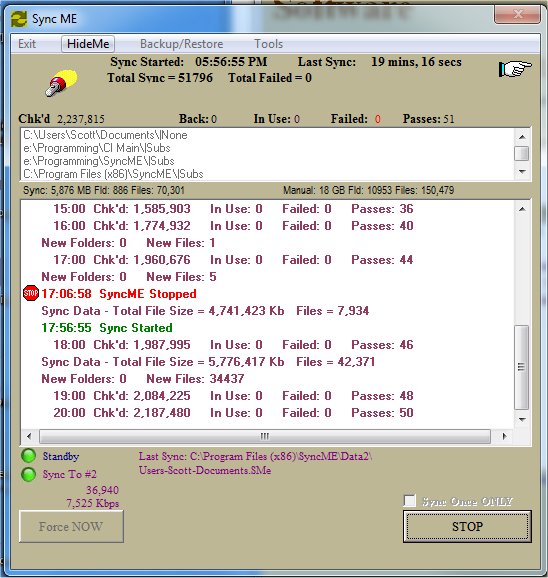Viewport: 548px width, 578px height.
Task: Click the 18:00 Chk'd 1,987,995 log row
Action: pos(233,344)
